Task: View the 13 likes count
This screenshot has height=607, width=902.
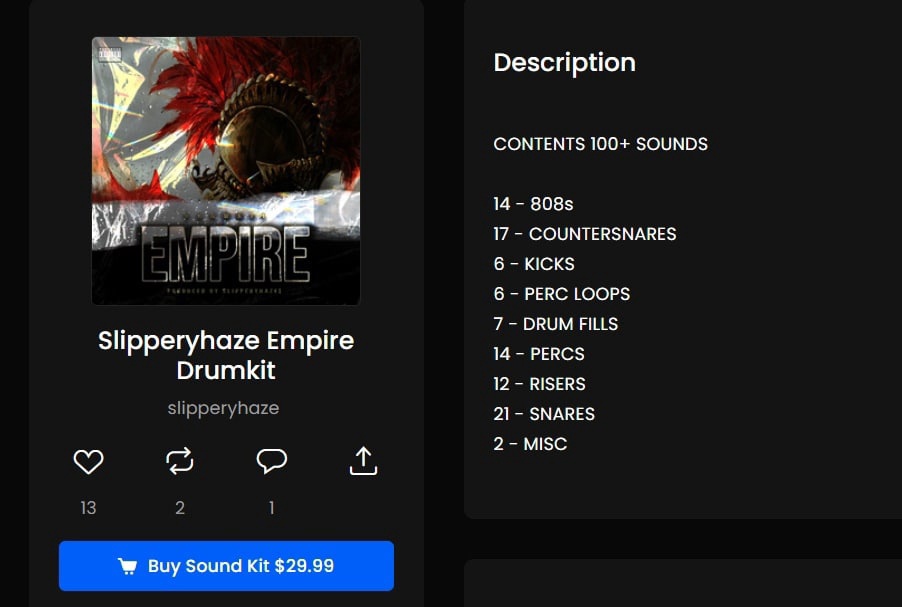Action: (88, 508)
